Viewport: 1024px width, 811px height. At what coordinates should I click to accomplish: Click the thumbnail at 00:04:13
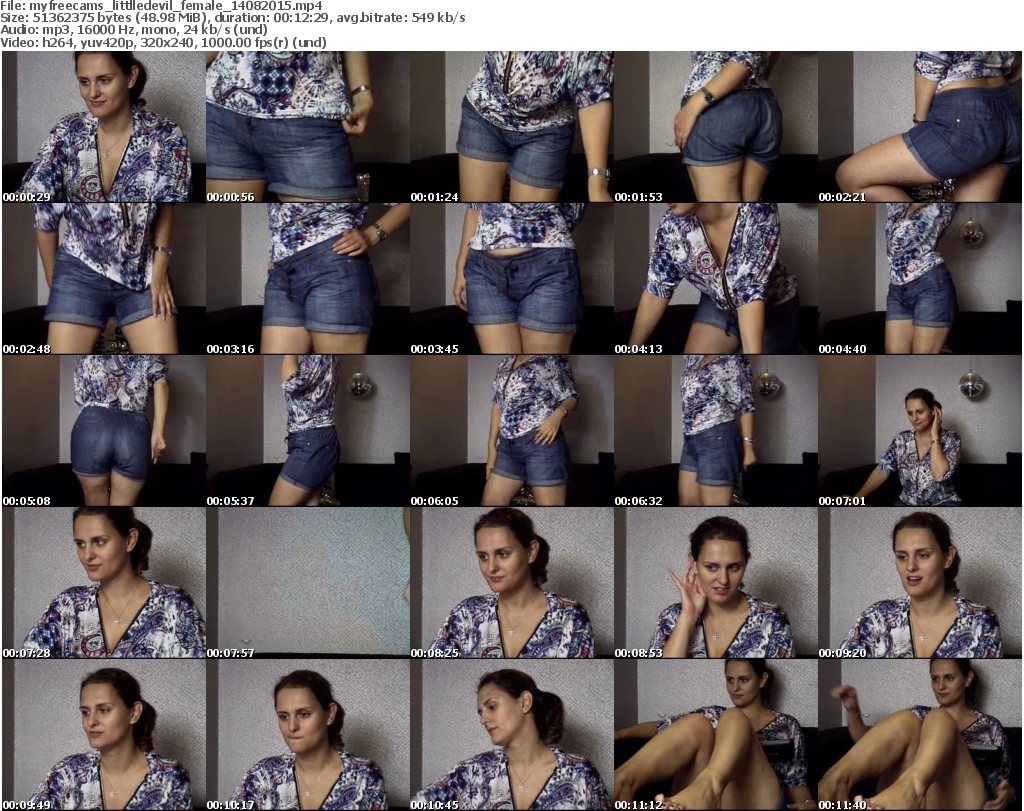click(716, 279)
